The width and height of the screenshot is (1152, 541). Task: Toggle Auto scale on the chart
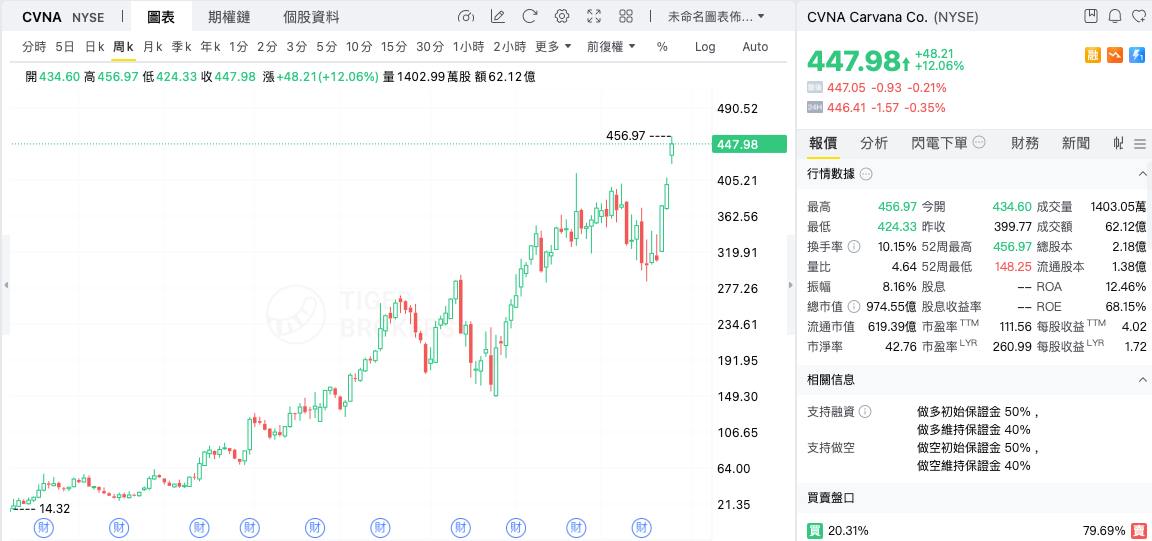coord(755,46)
